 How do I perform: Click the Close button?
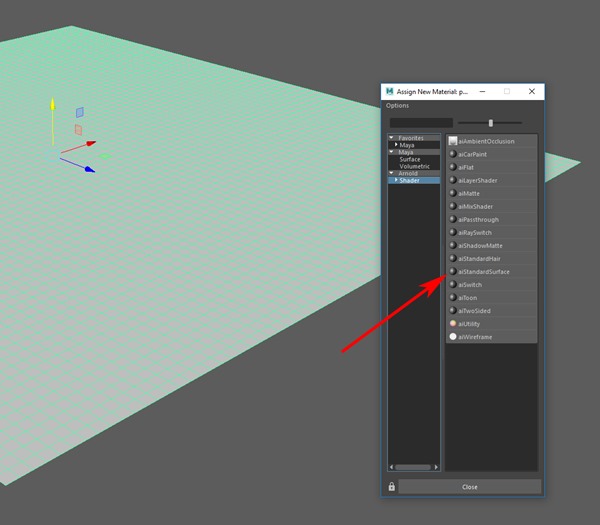click(x=470, y=487)
